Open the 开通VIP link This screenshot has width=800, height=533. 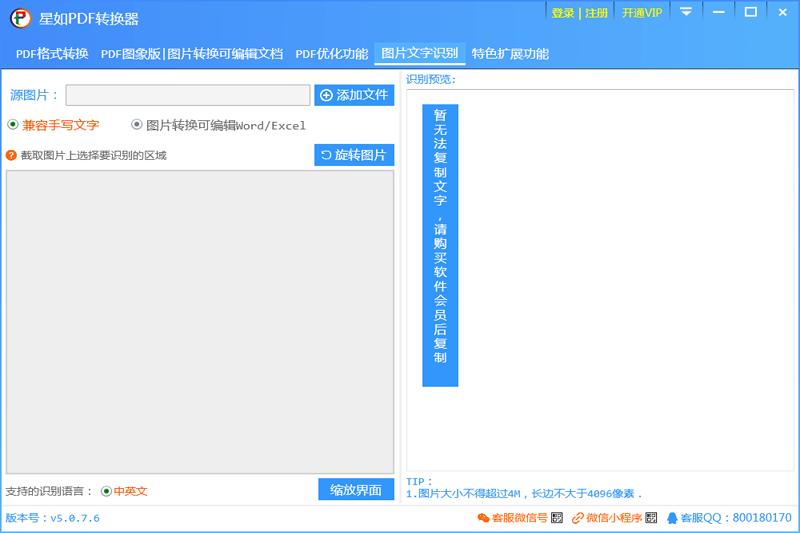642,13
